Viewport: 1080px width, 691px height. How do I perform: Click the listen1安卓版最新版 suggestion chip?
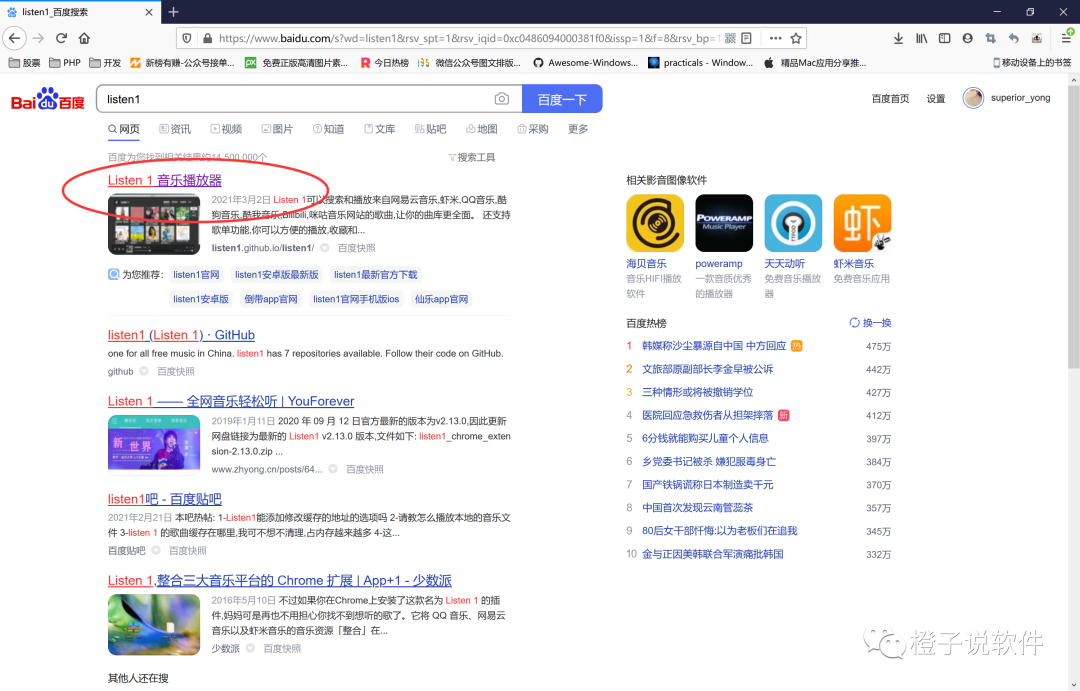point(277,275)
